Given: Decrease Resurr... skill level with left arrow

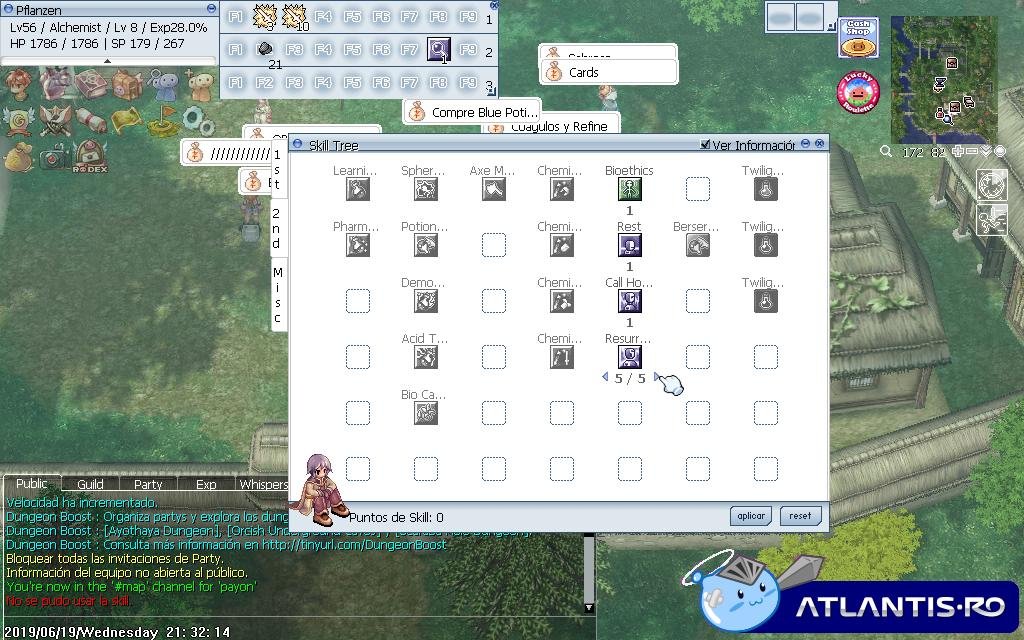Looking at the screenshot, I should tap(605, 377).
